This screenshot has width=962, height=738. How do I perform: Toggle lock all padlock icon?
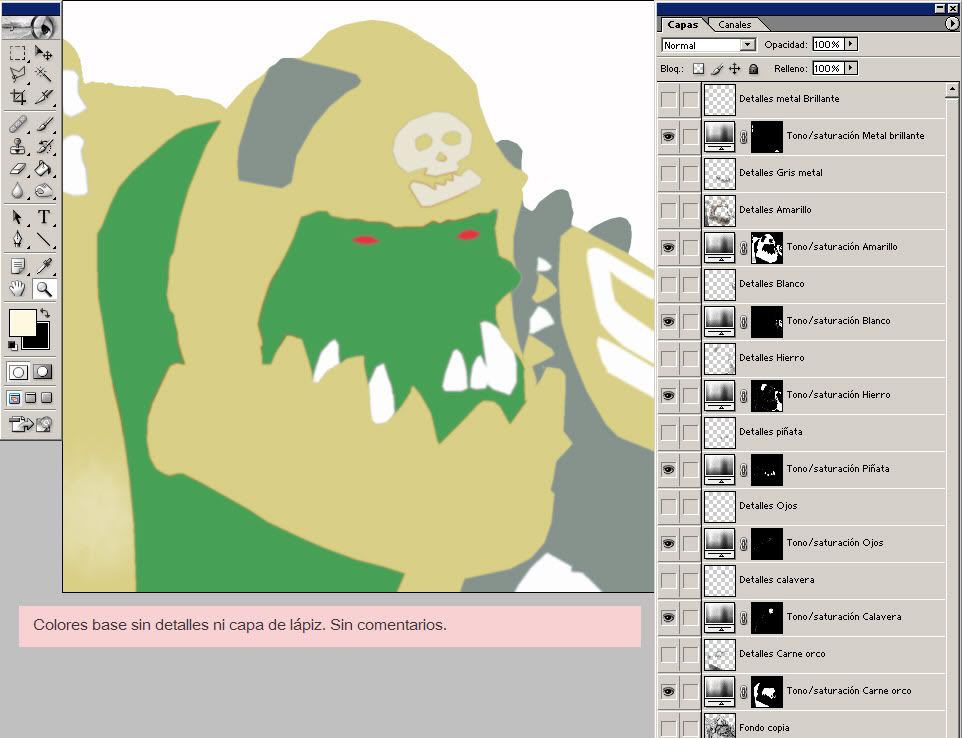[x=753, y=69]
